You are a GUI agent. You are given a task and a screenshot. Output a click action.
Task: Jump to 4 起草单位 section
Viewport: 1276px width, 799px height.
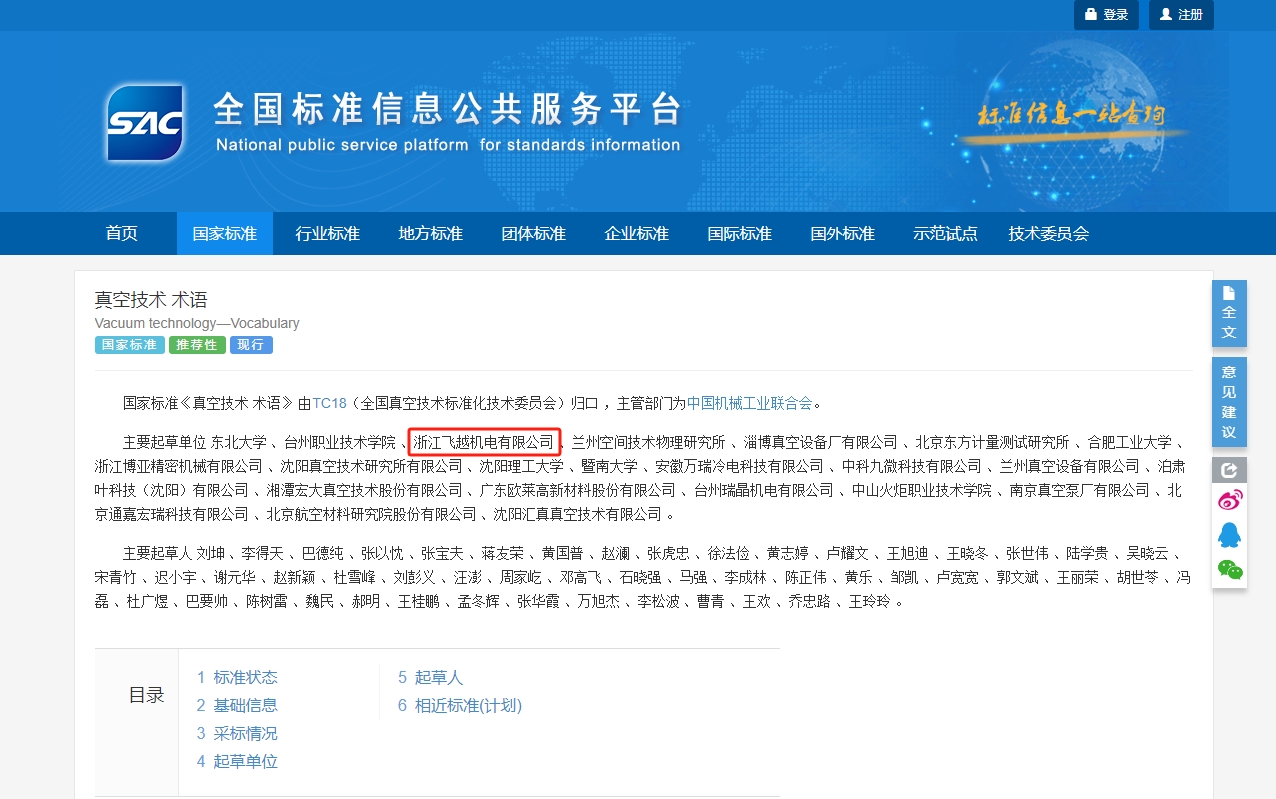click(x=237, y=762)
